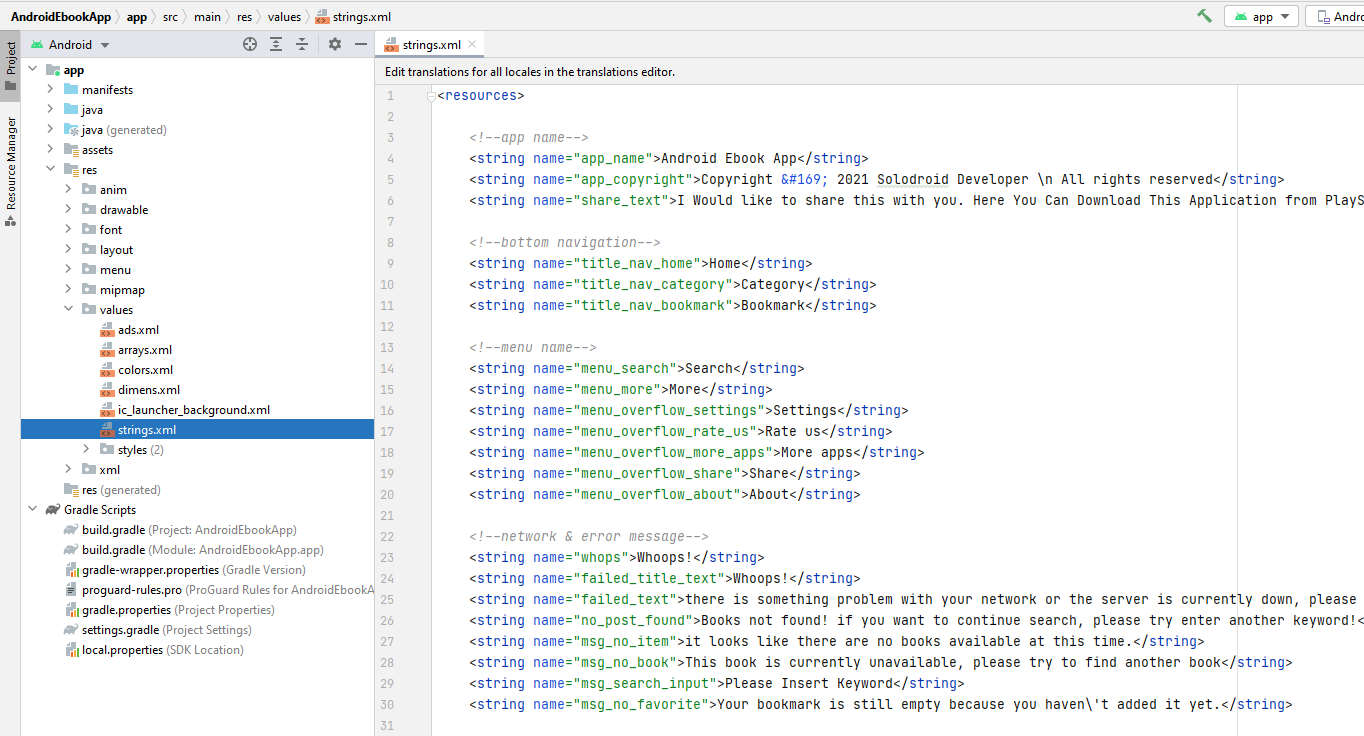The image size is (1364, 736).
Task: Open the app run configuration dropdown
Action: pyautogui.click(x=1262, y=17)
